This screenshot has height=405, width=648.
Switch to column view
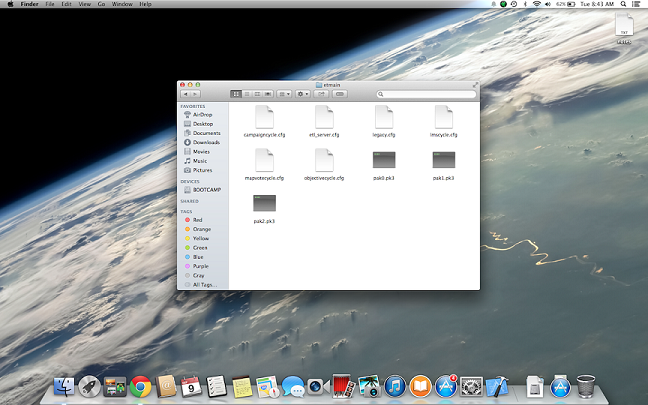257,94
